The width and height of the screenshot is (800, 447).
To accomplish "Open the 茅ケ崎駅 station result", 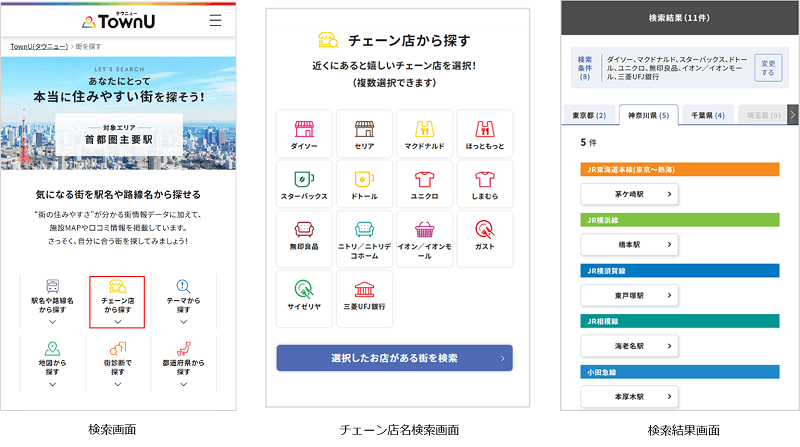I will 631,194.
